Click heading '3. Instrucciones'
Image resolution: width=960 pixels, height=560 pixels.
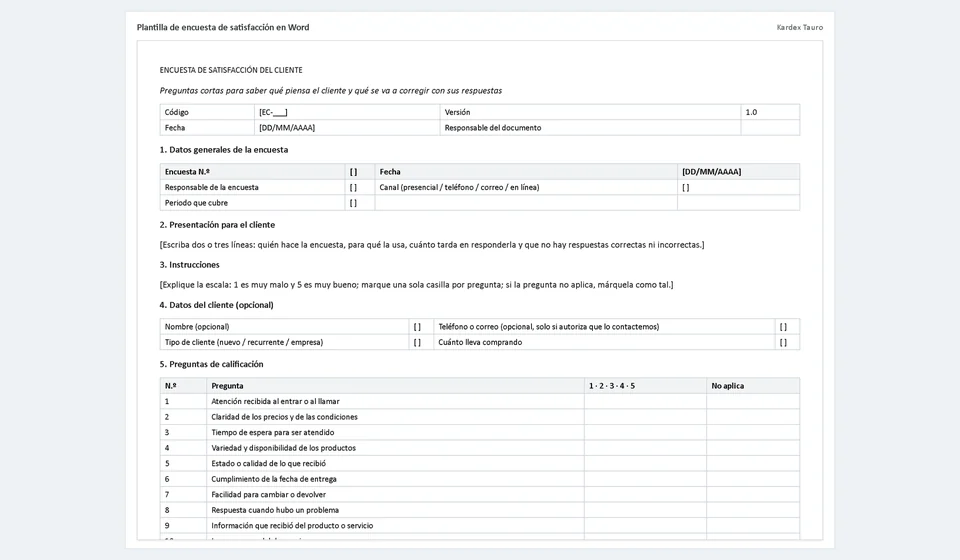point(189,265)
